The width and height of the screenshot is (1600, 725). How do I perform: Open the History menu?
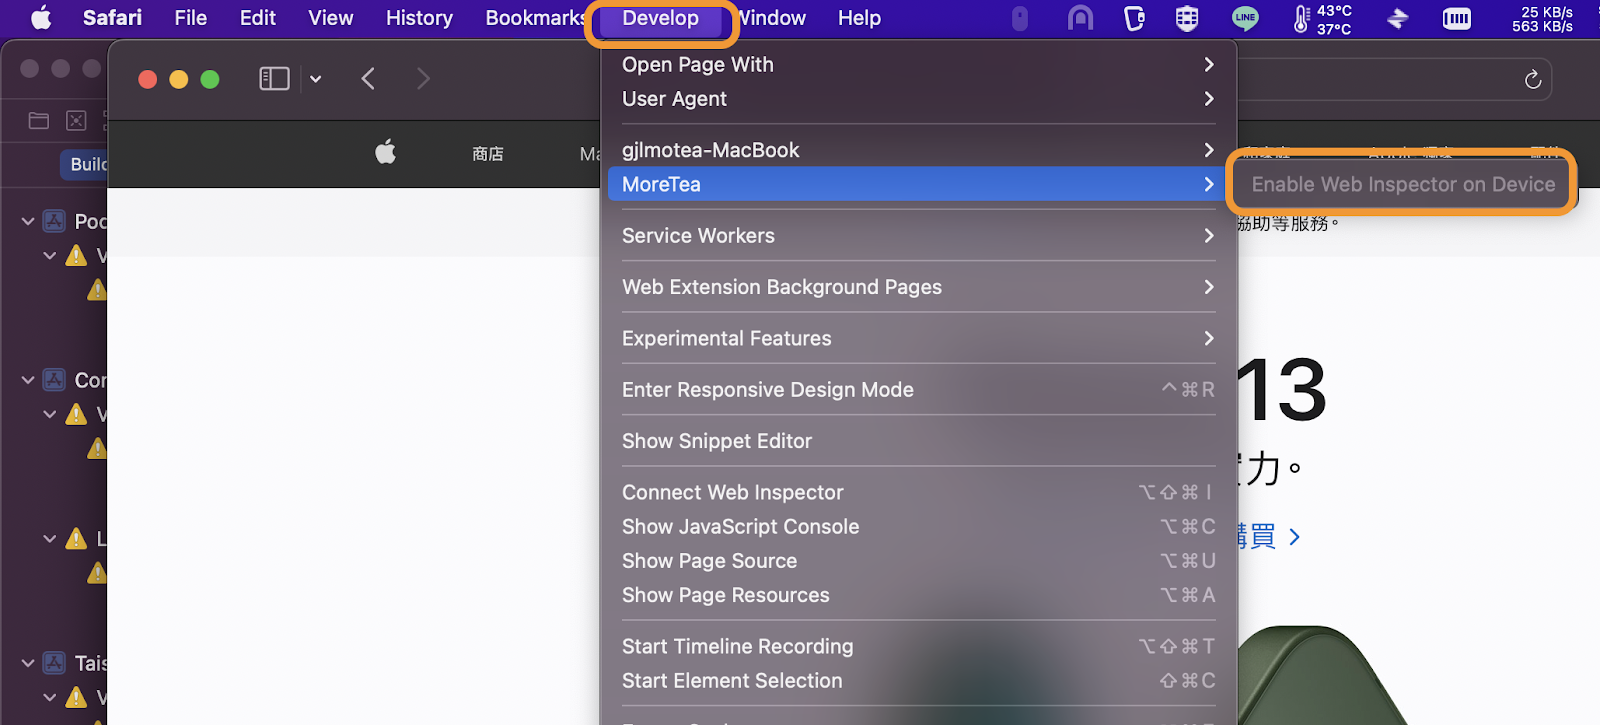point(419,18)
